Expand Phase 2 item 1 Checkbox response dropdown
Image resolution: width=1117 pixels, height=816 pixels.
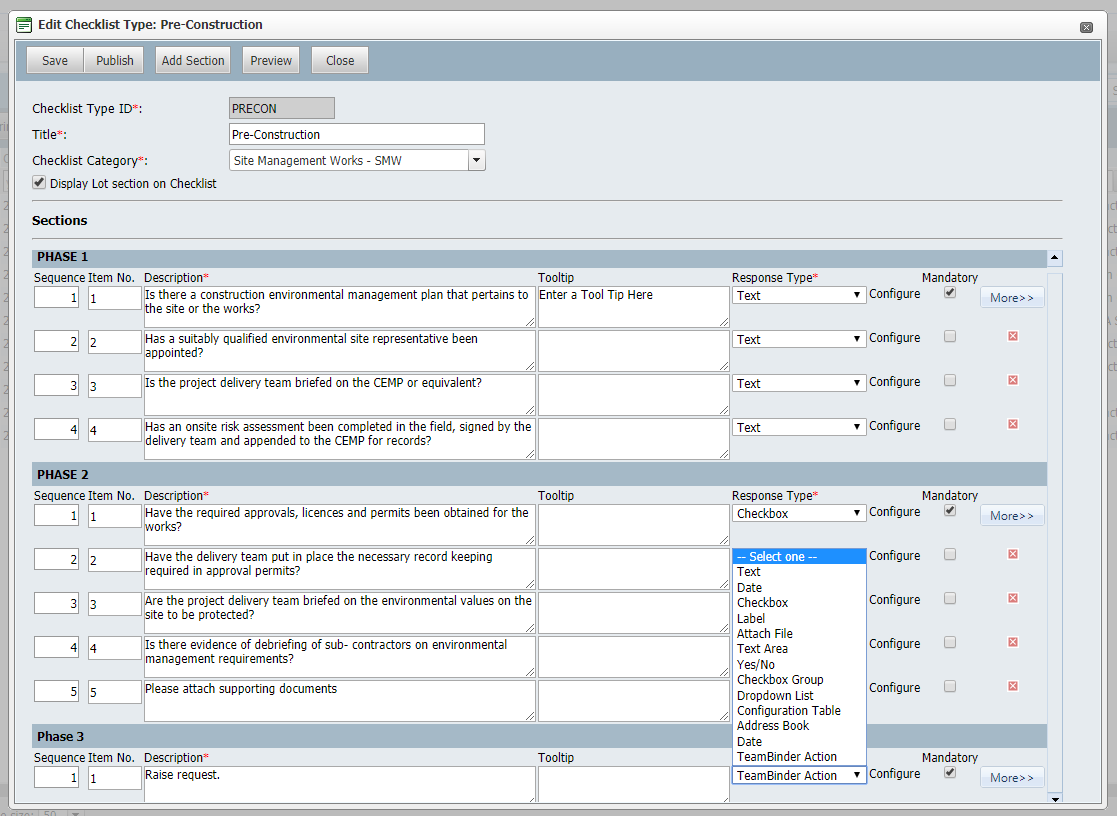click(x=798, y=513)
